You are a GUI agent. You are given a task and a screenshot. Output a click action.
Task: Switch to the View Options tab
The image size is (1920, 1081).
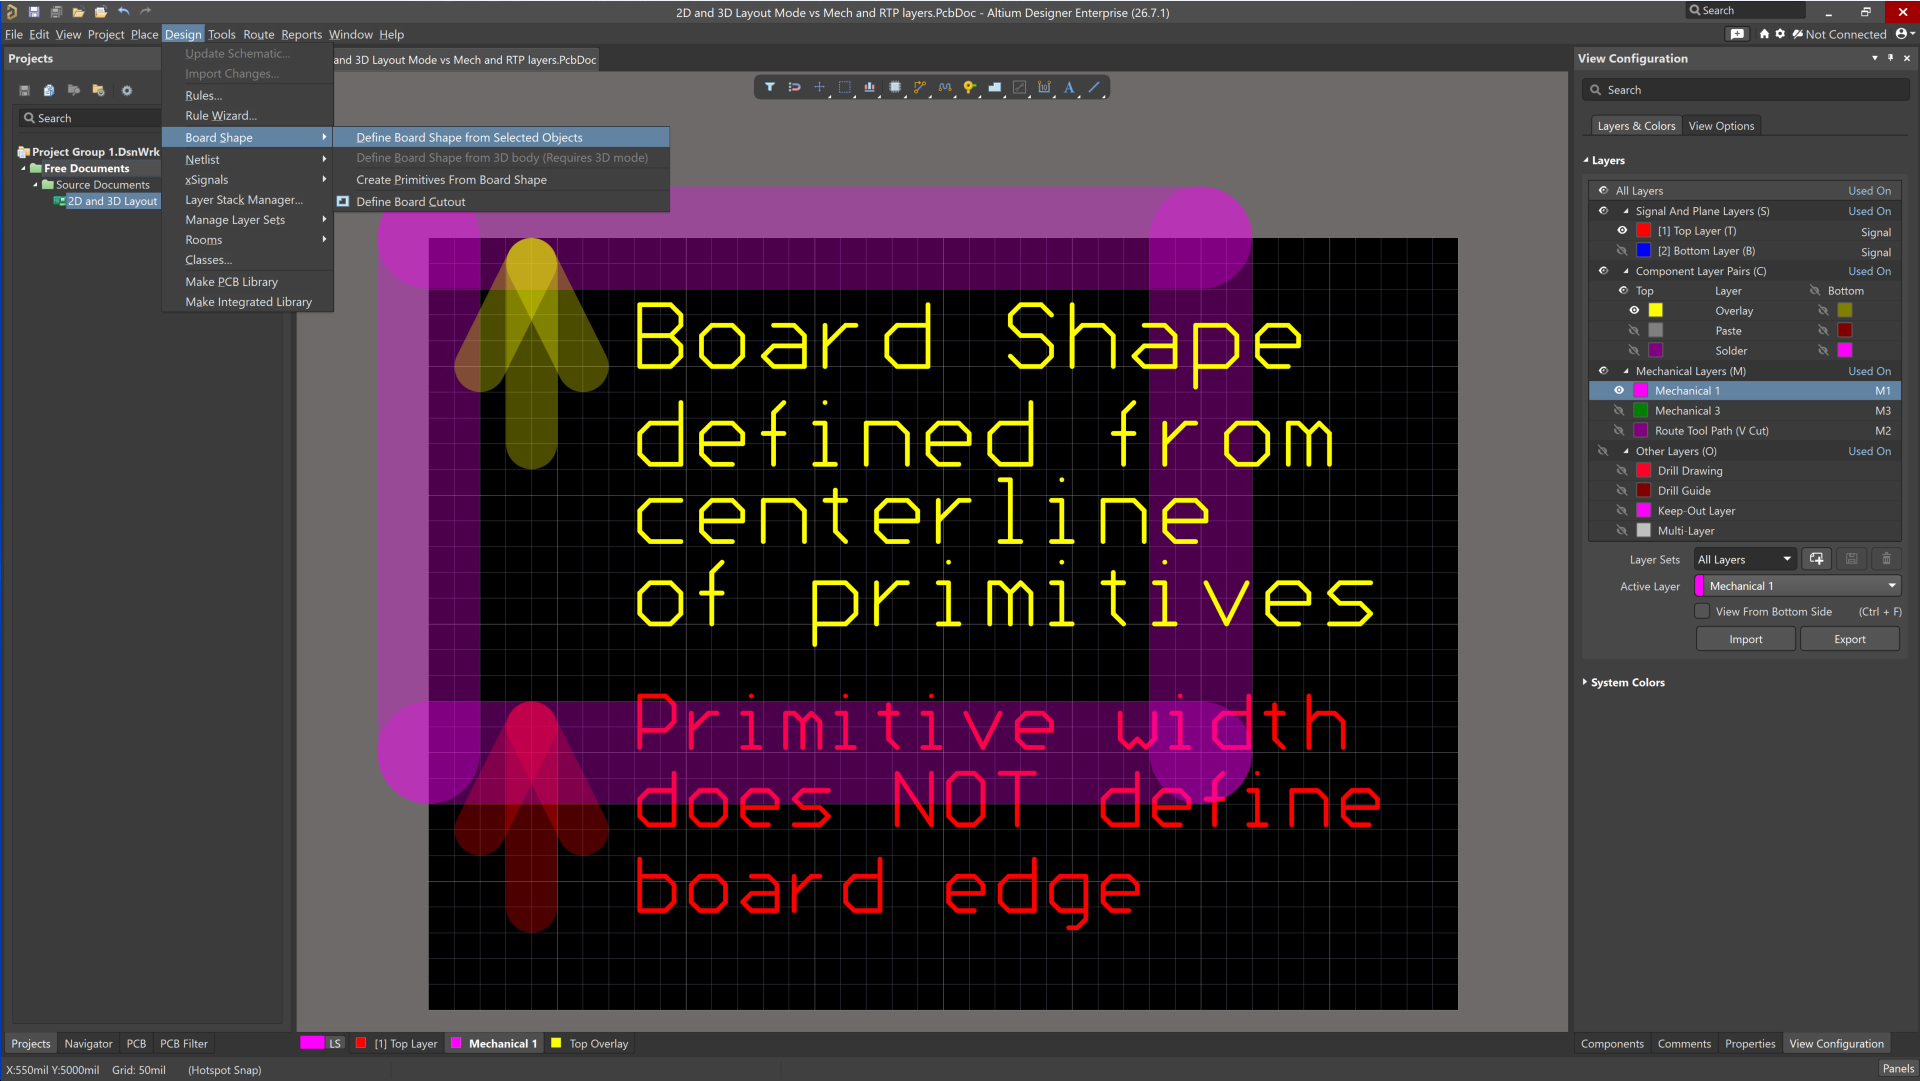pyautogui.click(x=1721, y=126)
